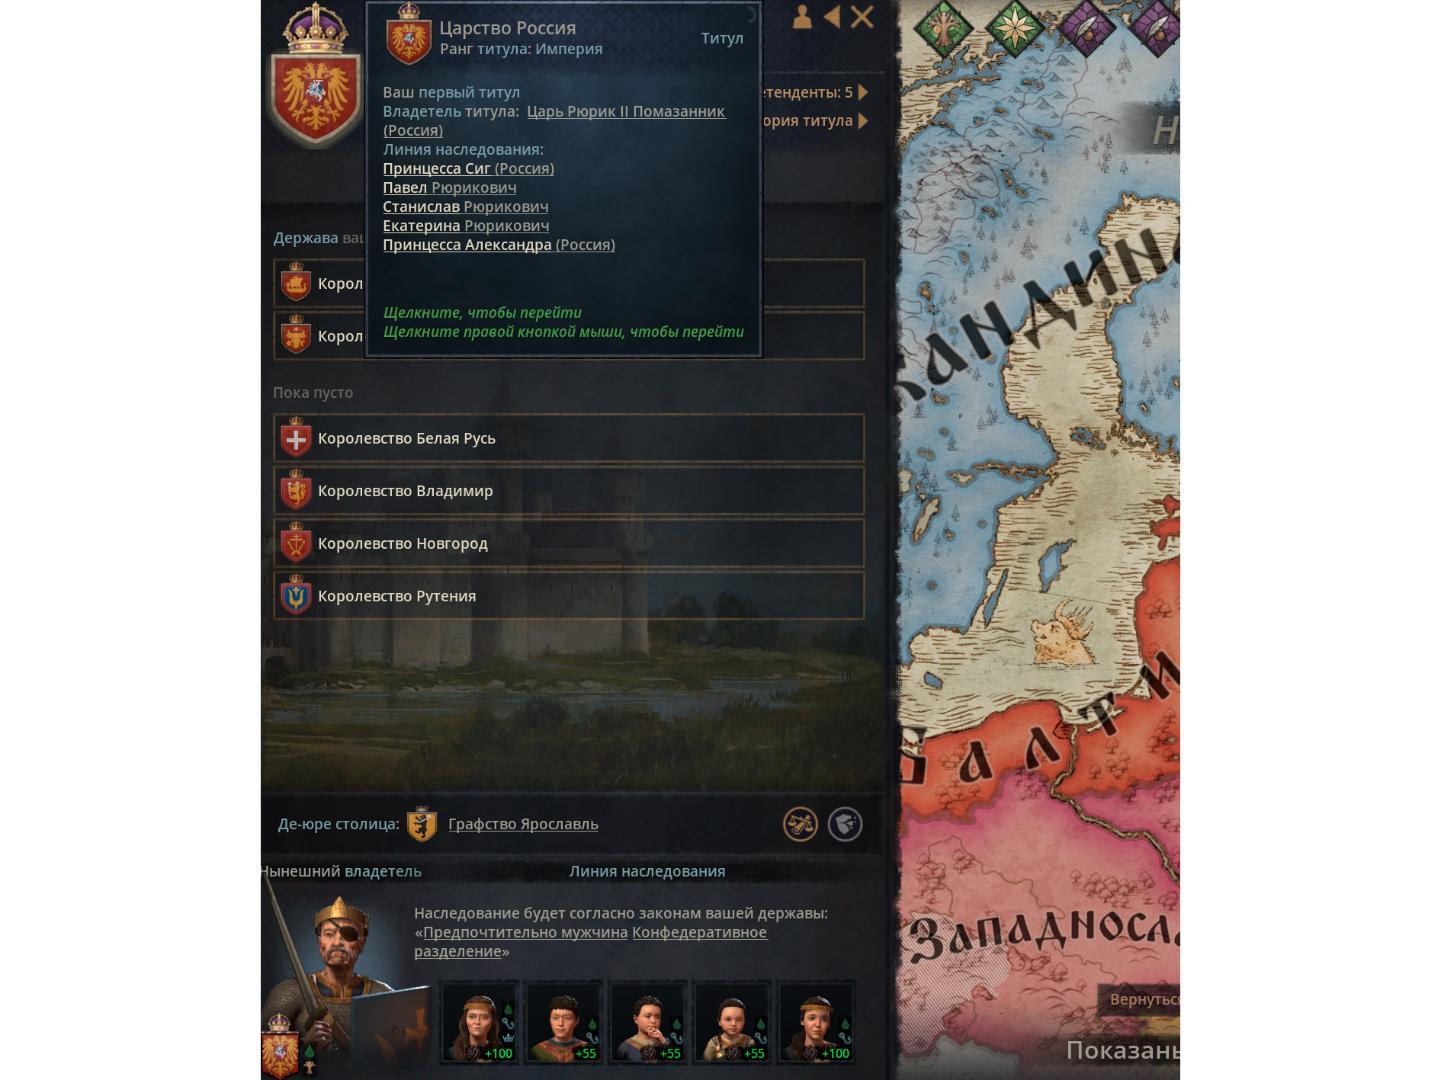Select the first heir portrait with +100

(479, 1022)
